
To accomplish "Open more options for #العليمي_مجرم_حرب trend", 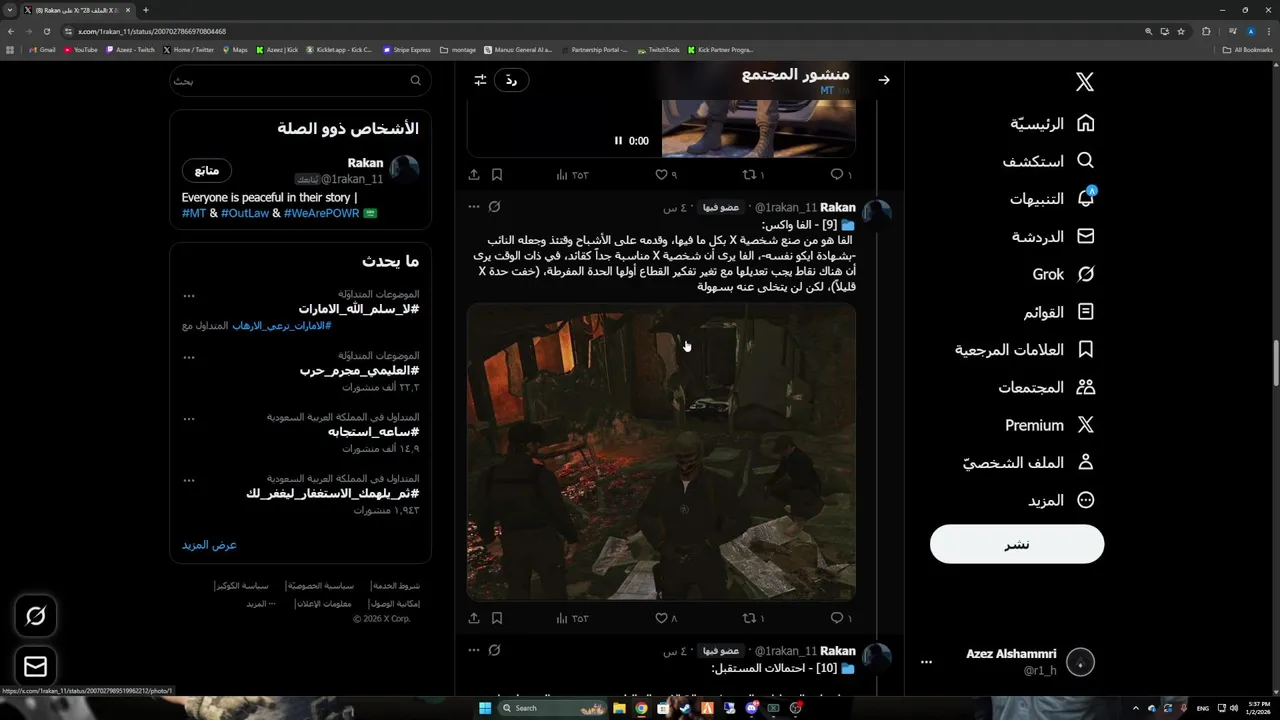I will click(x=189, y=357).
